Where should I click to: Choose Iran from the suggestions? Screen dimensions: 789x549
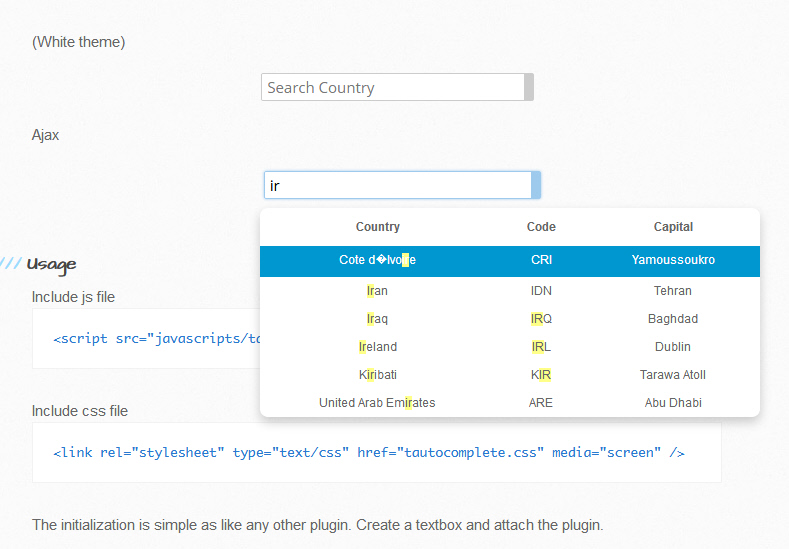click(x=377, y=291)
